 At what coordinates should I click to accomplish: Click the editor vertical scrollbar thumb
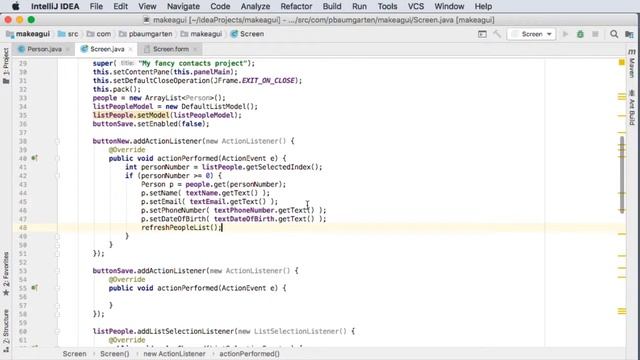[x=622, y=174]
